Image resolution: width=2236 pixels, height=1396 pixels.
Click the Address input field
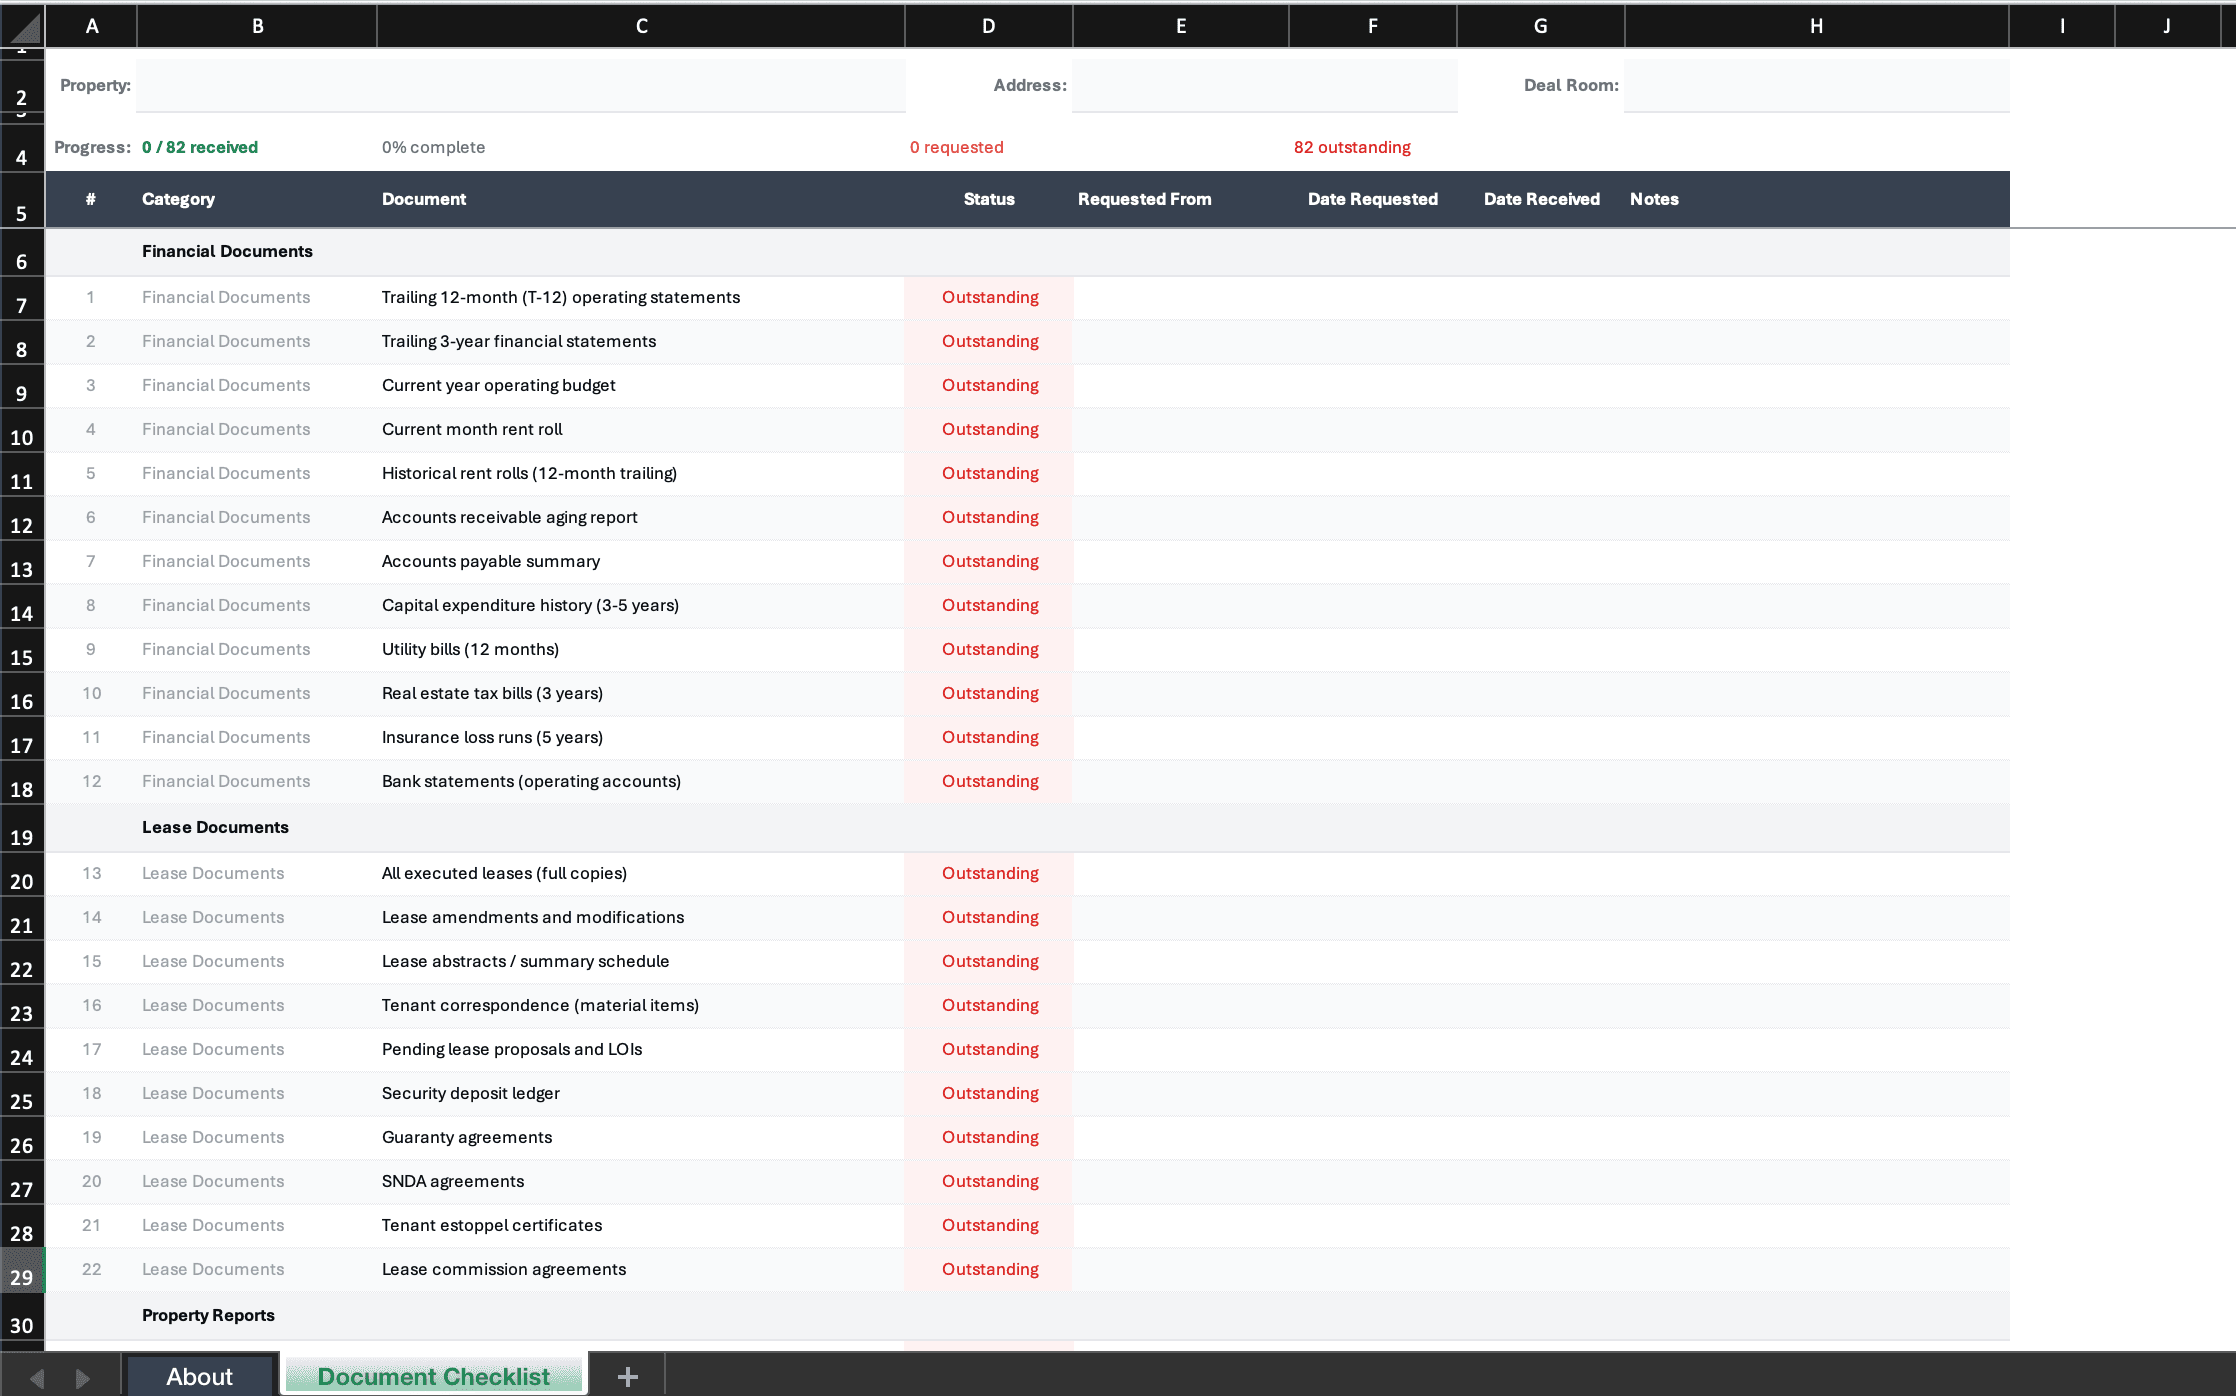tap(1264, 85)
